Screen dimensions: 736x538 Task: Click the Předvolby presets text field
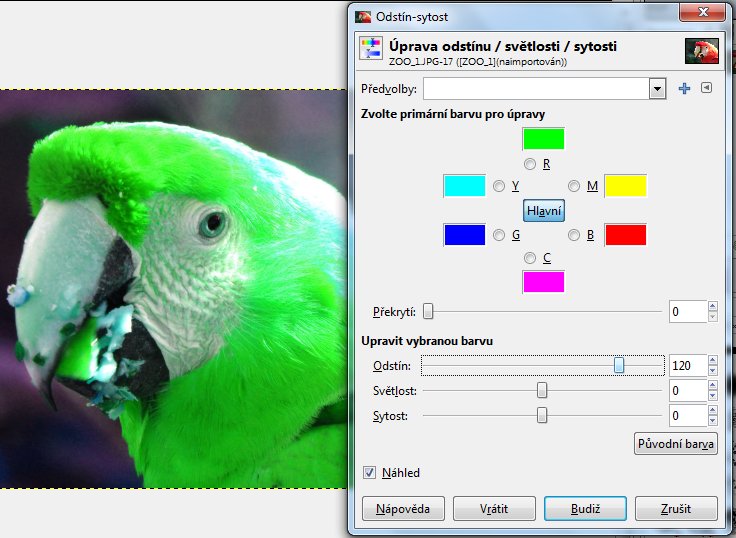536,88
